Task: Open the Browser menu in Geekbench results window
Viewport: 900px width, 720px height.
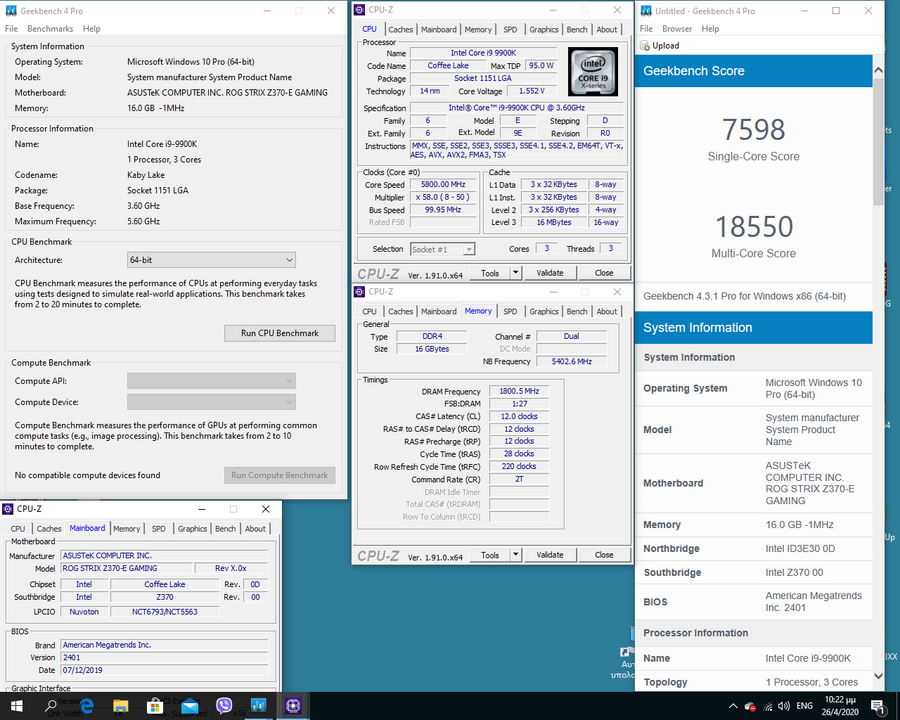Action: pos(677,29)
